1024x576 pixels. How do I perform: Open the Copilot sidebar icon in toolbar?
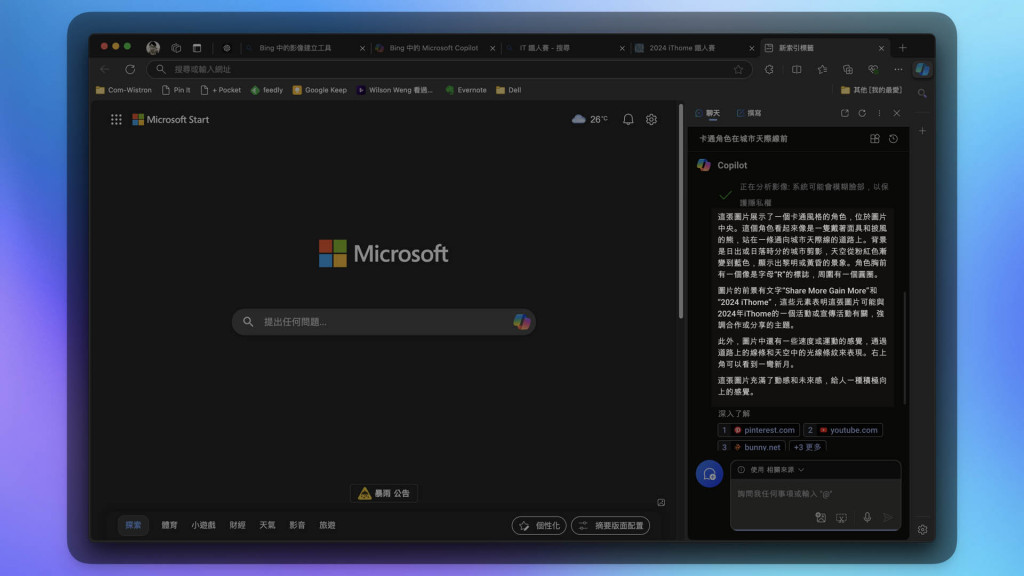[922, 69]
